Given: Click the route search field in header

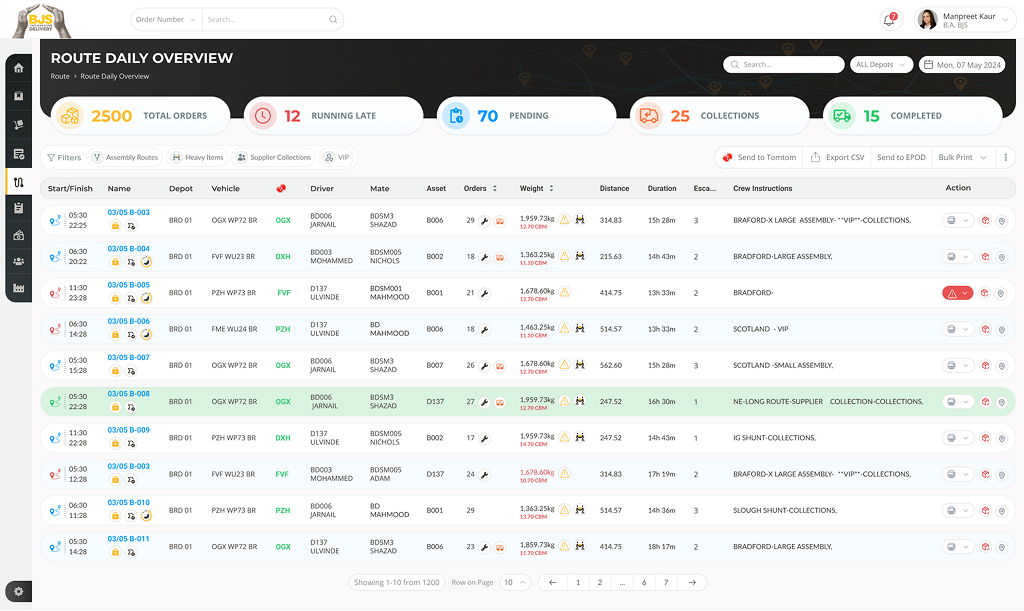Looking at the screenshot, I should click(785, 65).
